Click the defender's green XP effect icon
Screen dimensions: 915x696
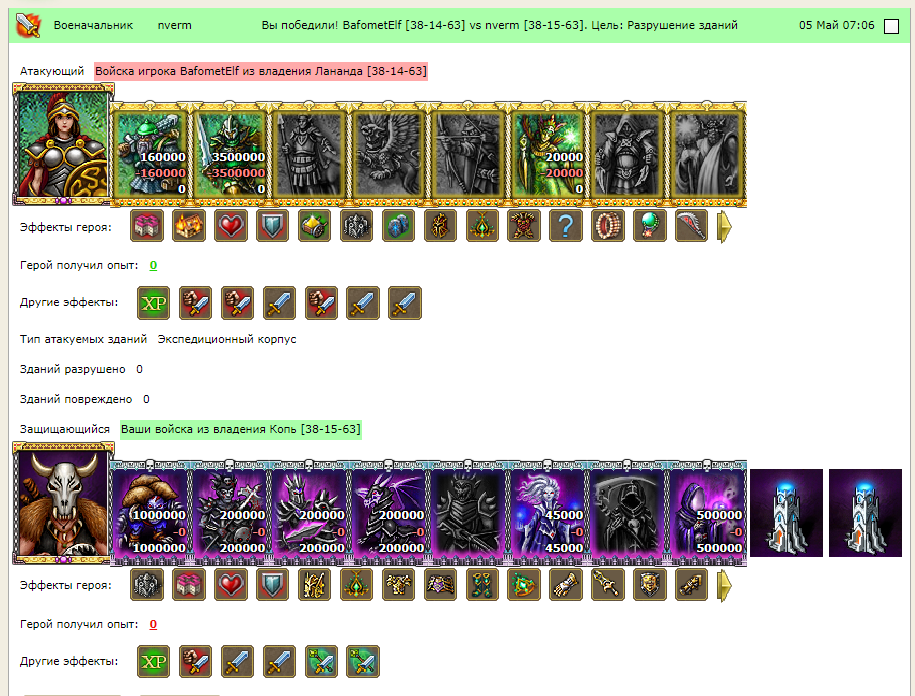point(153,662)
